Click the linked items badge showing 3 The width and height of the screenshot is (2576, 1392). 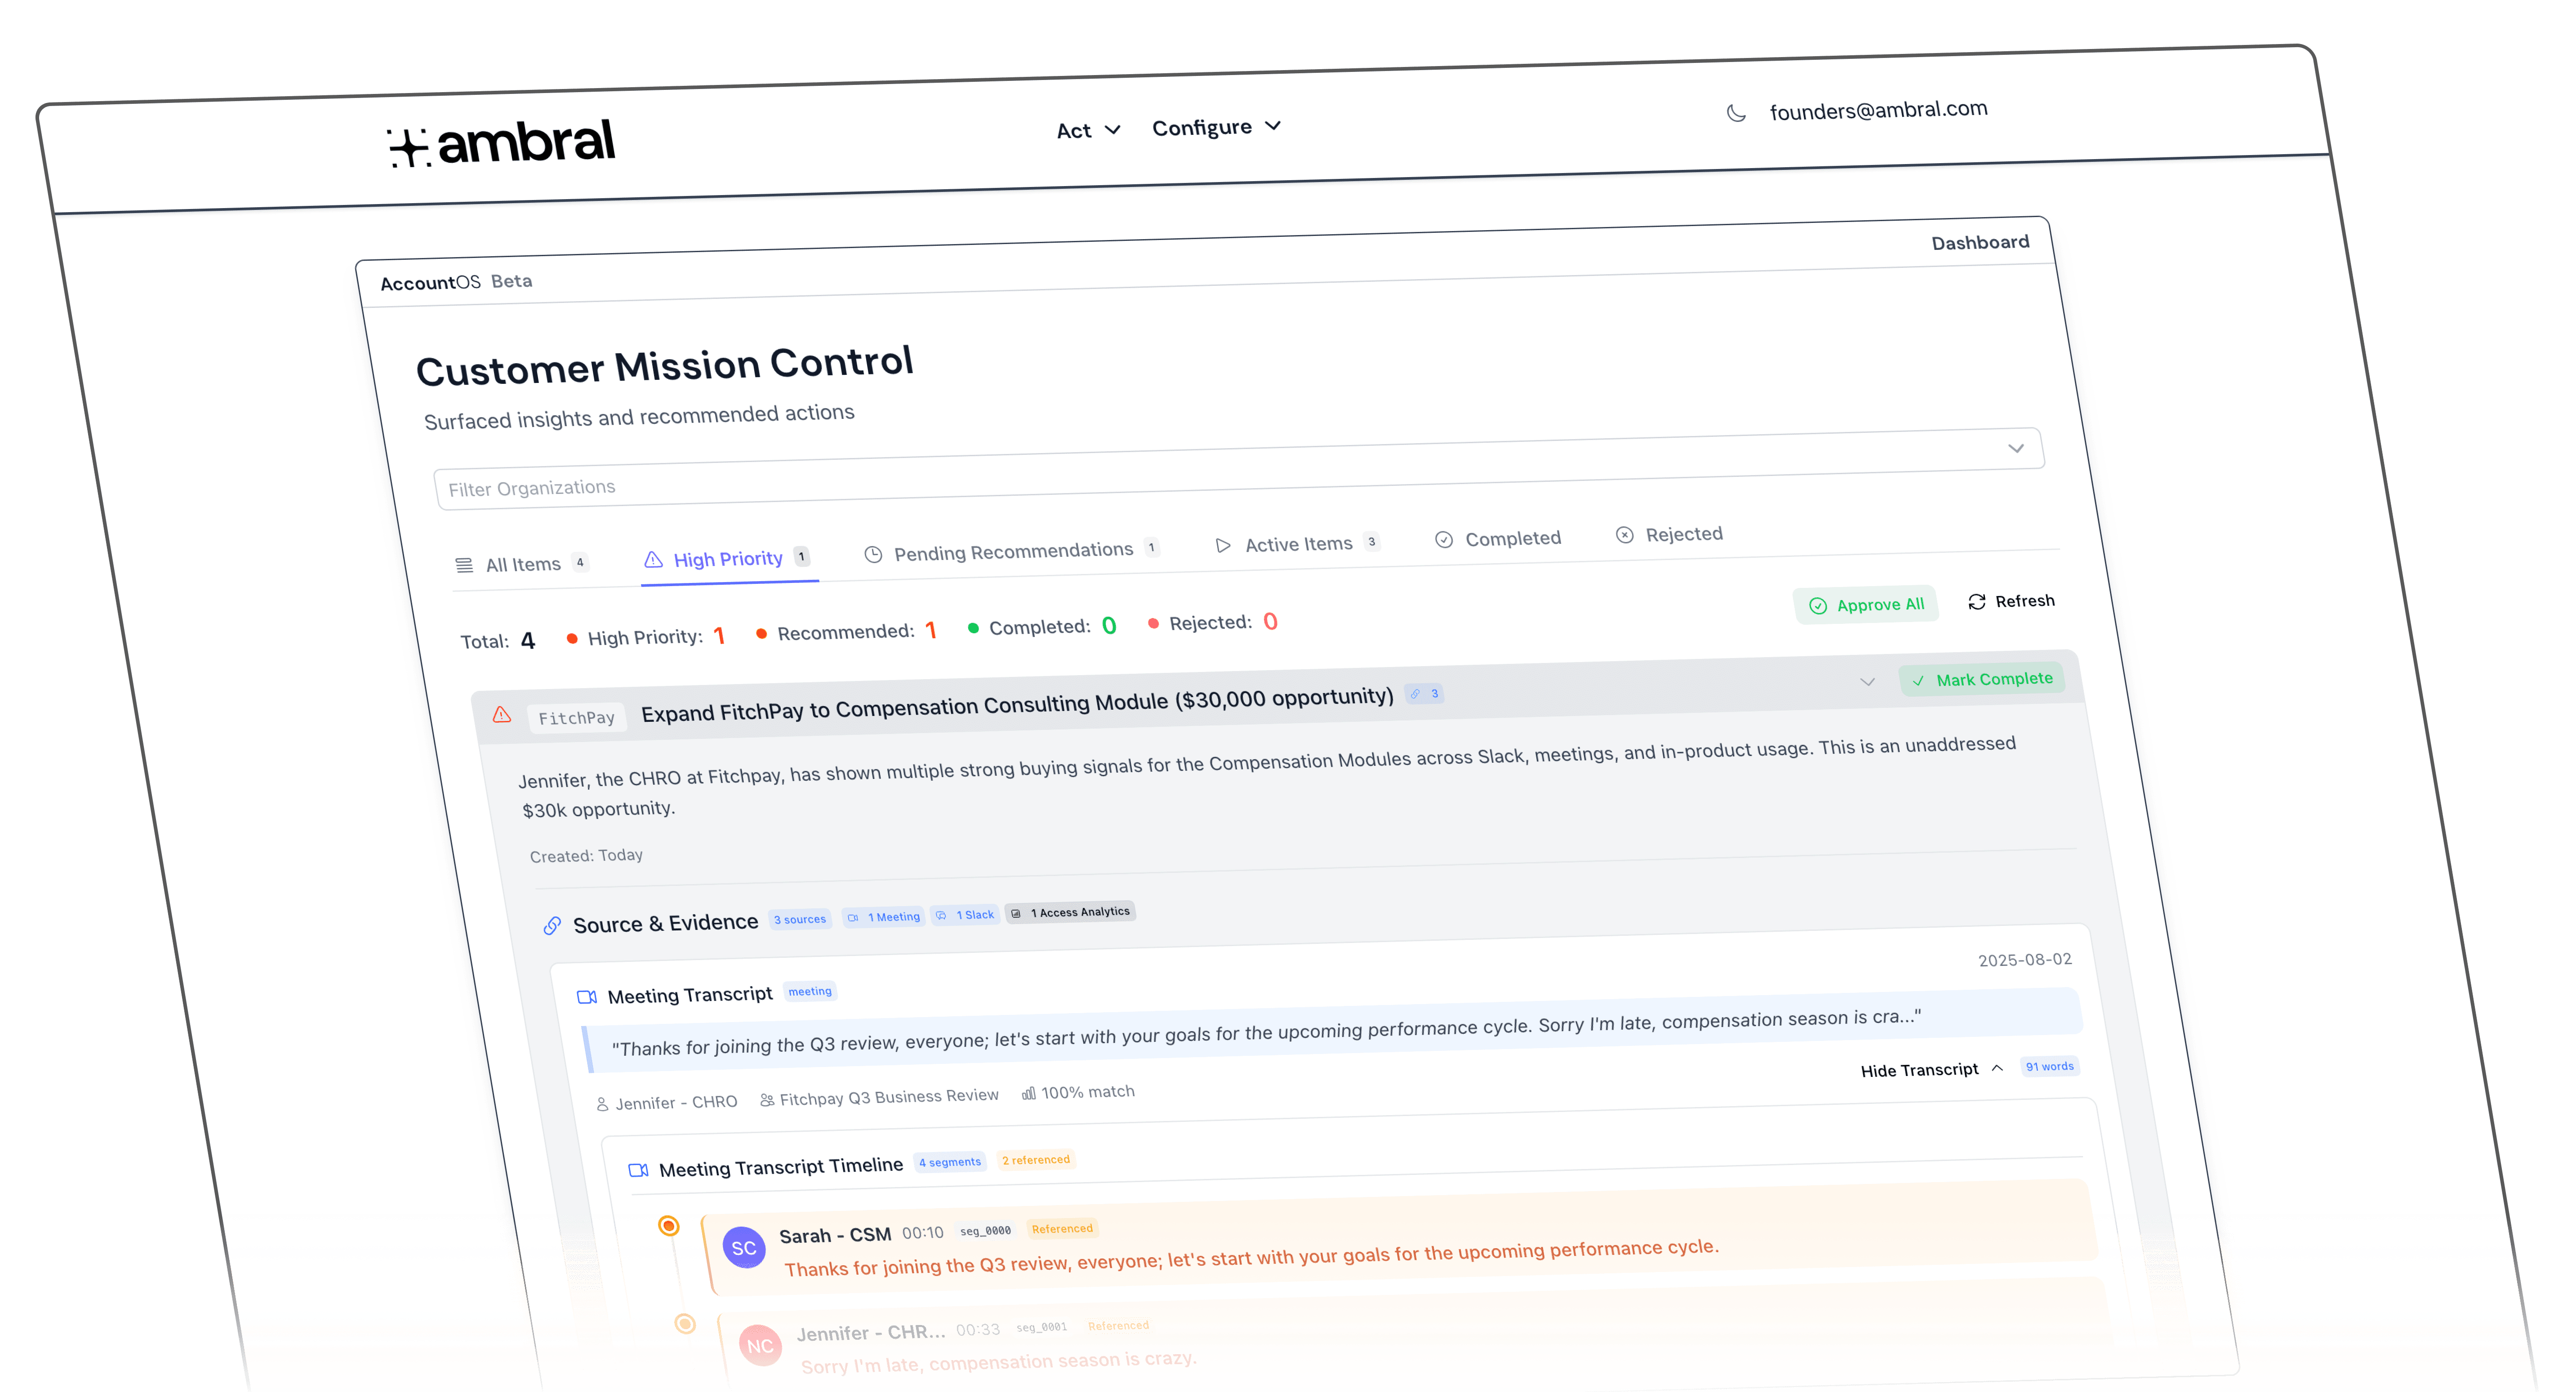[1424, 694]
